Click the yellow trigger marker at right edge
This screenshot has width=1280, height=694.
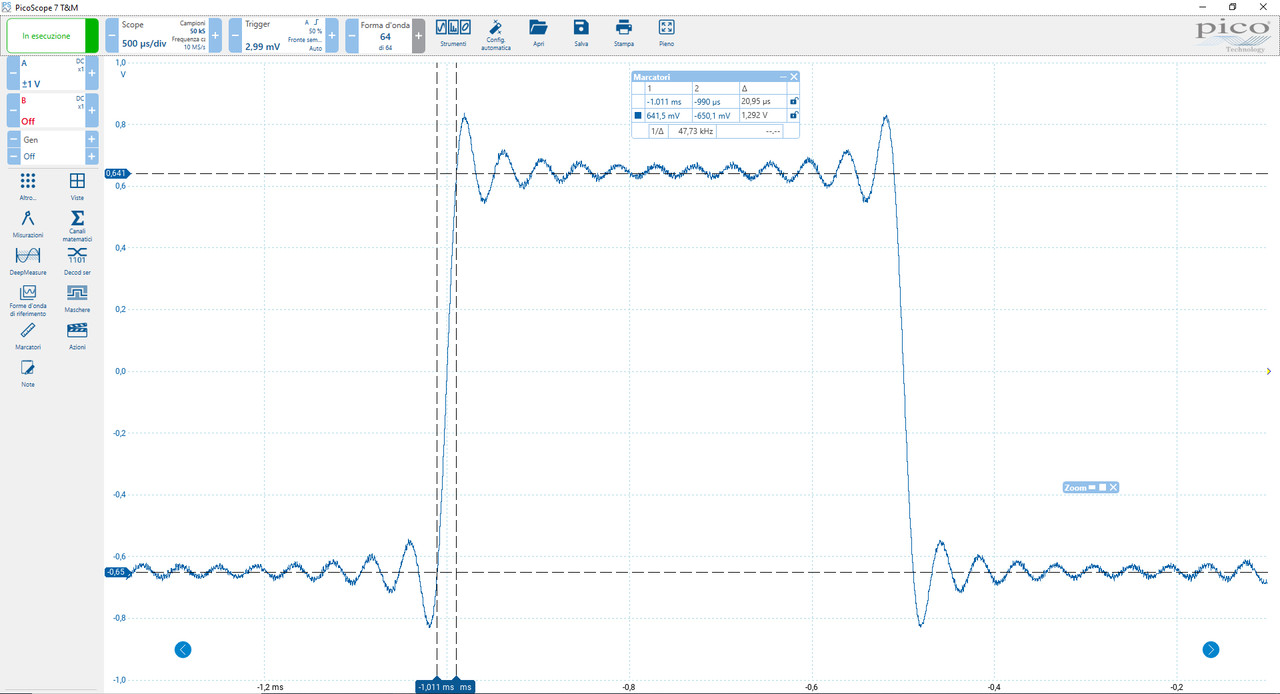[x=1268, y=371]
